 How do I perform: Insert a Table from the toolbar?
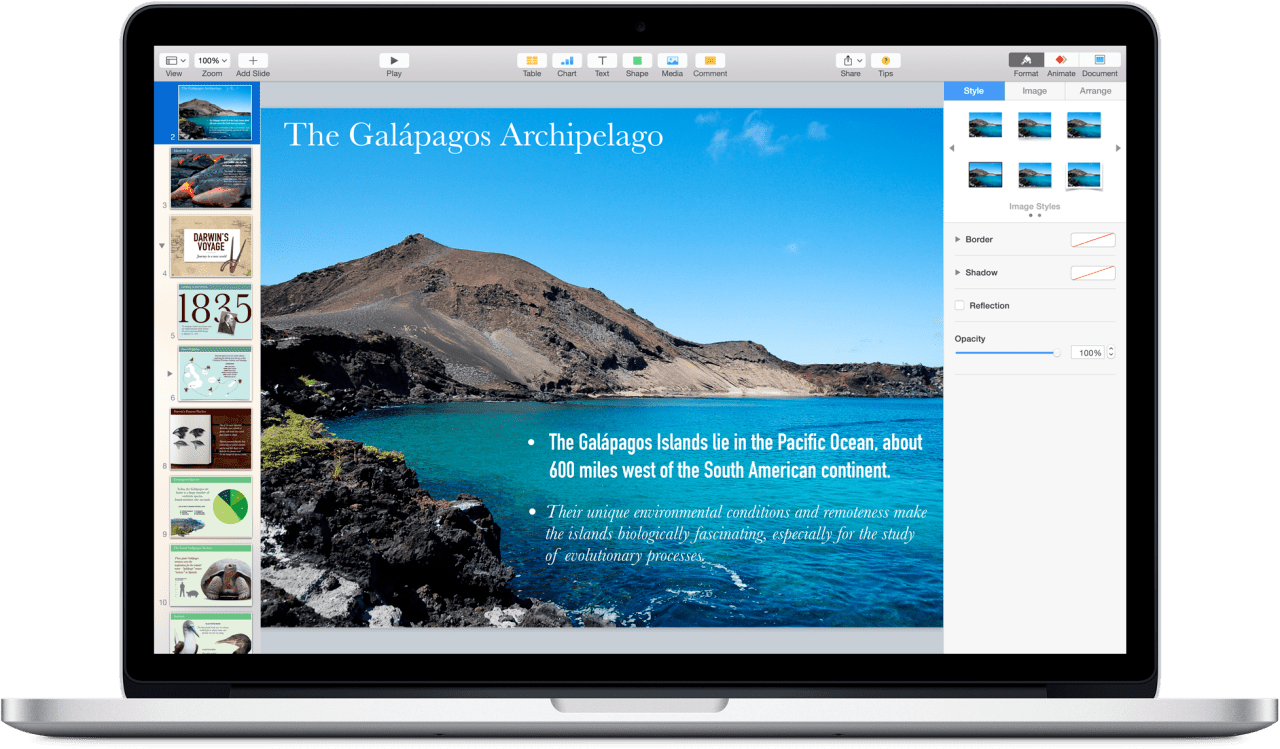[532, 61]
